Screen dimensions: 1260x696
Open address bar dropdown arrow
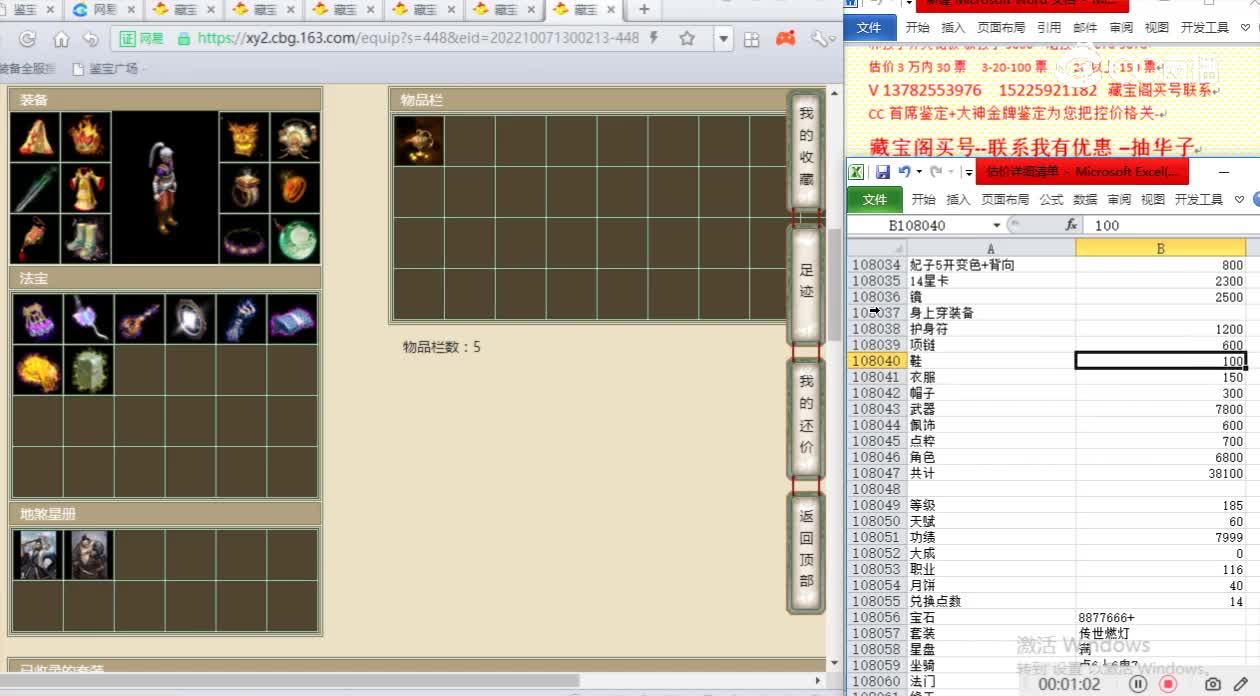click(724, 39)
